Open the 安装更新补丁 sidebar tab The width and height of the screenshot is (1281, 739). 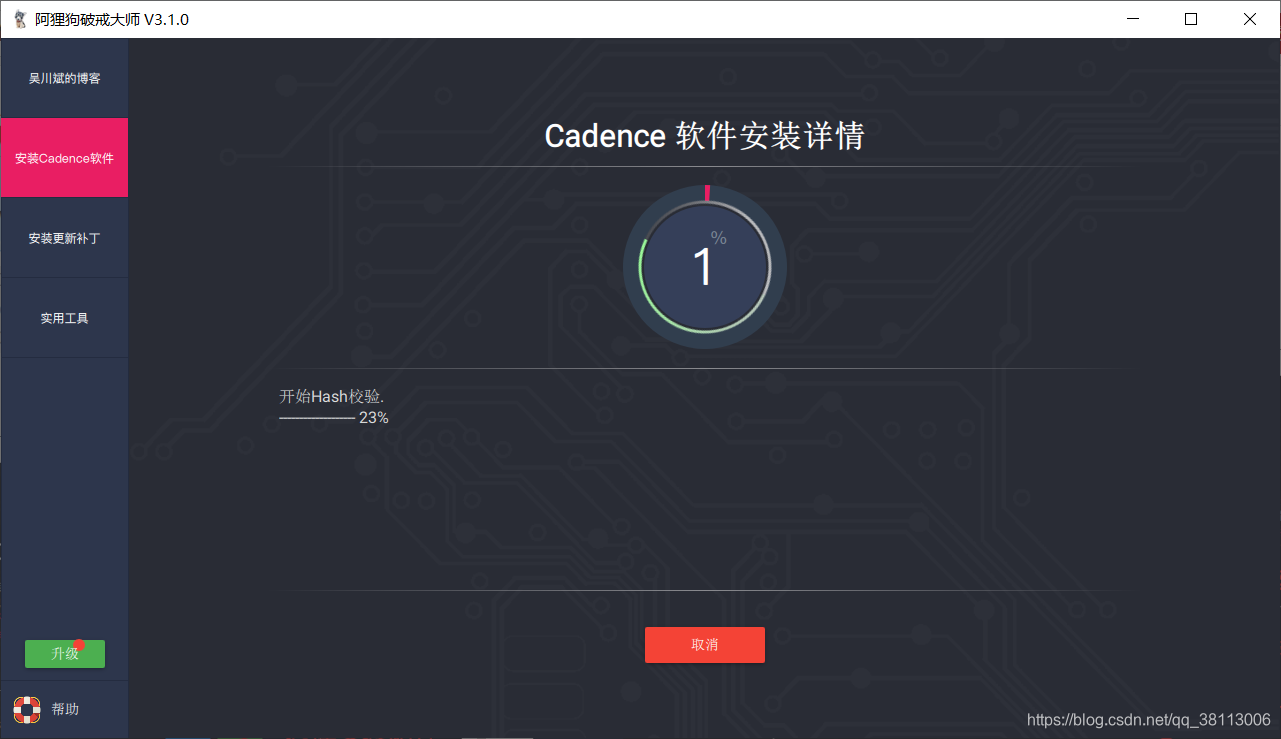tap(64, 238)
